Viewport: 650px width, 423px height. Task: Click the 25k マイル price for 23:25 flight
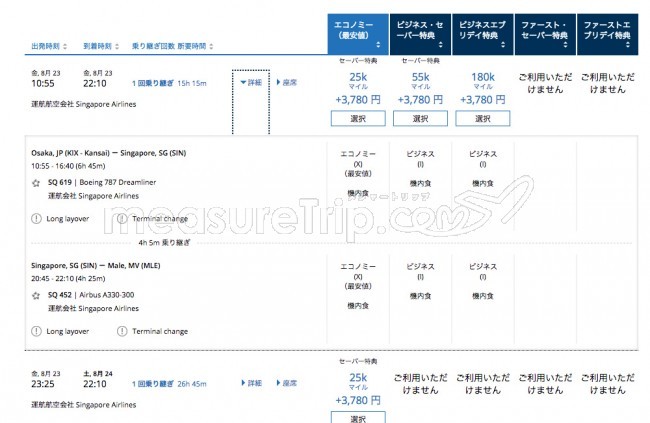click(x=358, y=381)
